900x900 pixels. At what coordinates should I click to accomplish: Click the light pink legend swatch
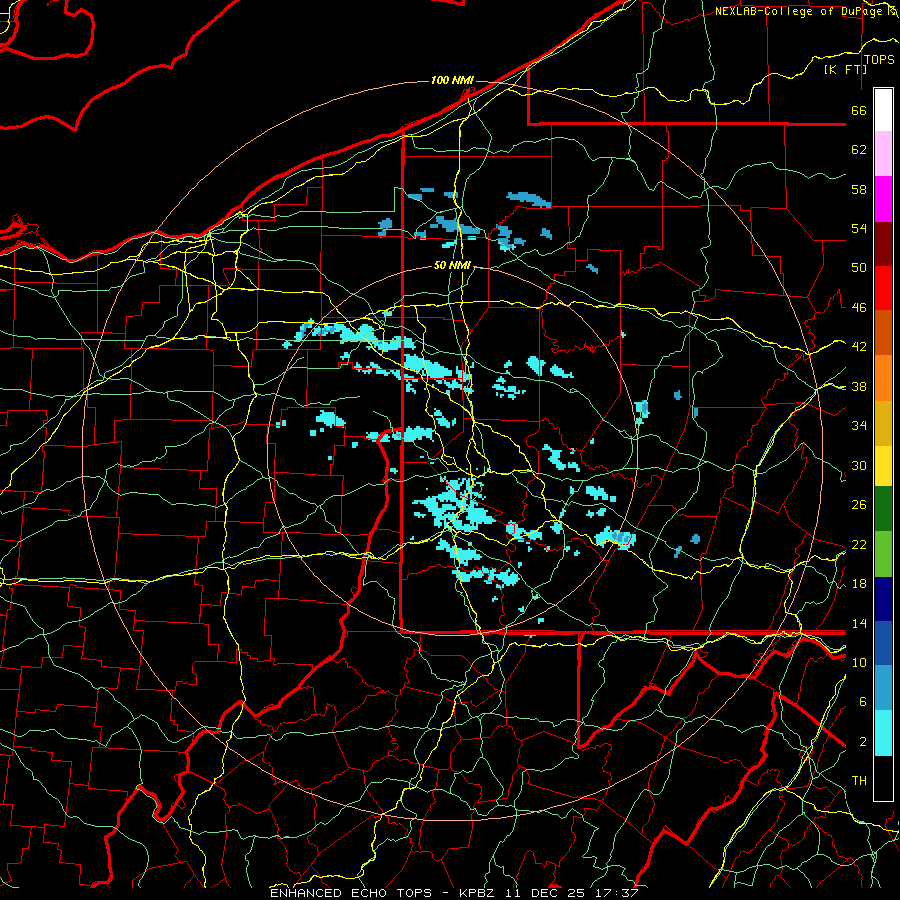point(883,154)
